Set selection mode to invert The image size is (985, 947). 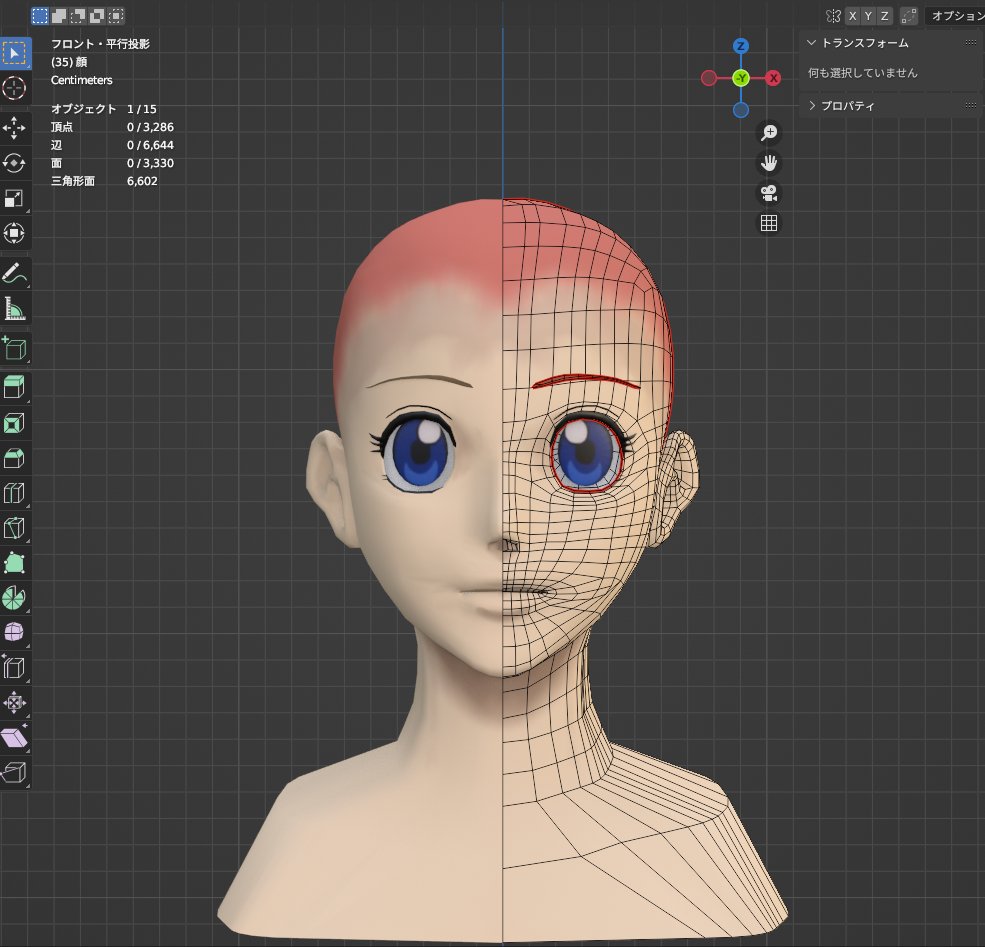[x=97, y=16]
